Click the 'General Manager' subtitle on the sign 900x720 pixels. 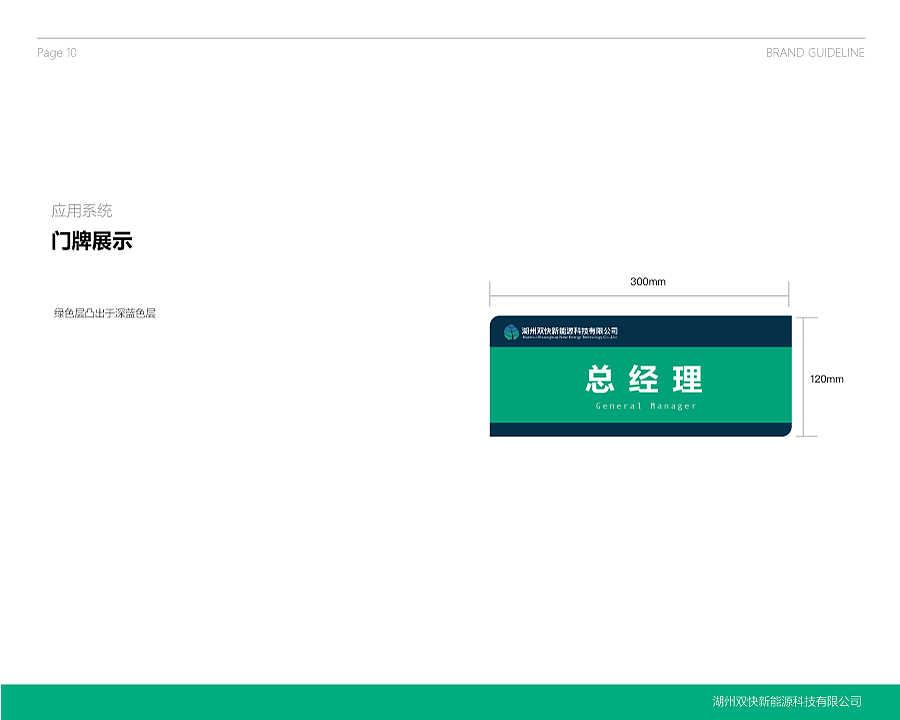point(646,406)
